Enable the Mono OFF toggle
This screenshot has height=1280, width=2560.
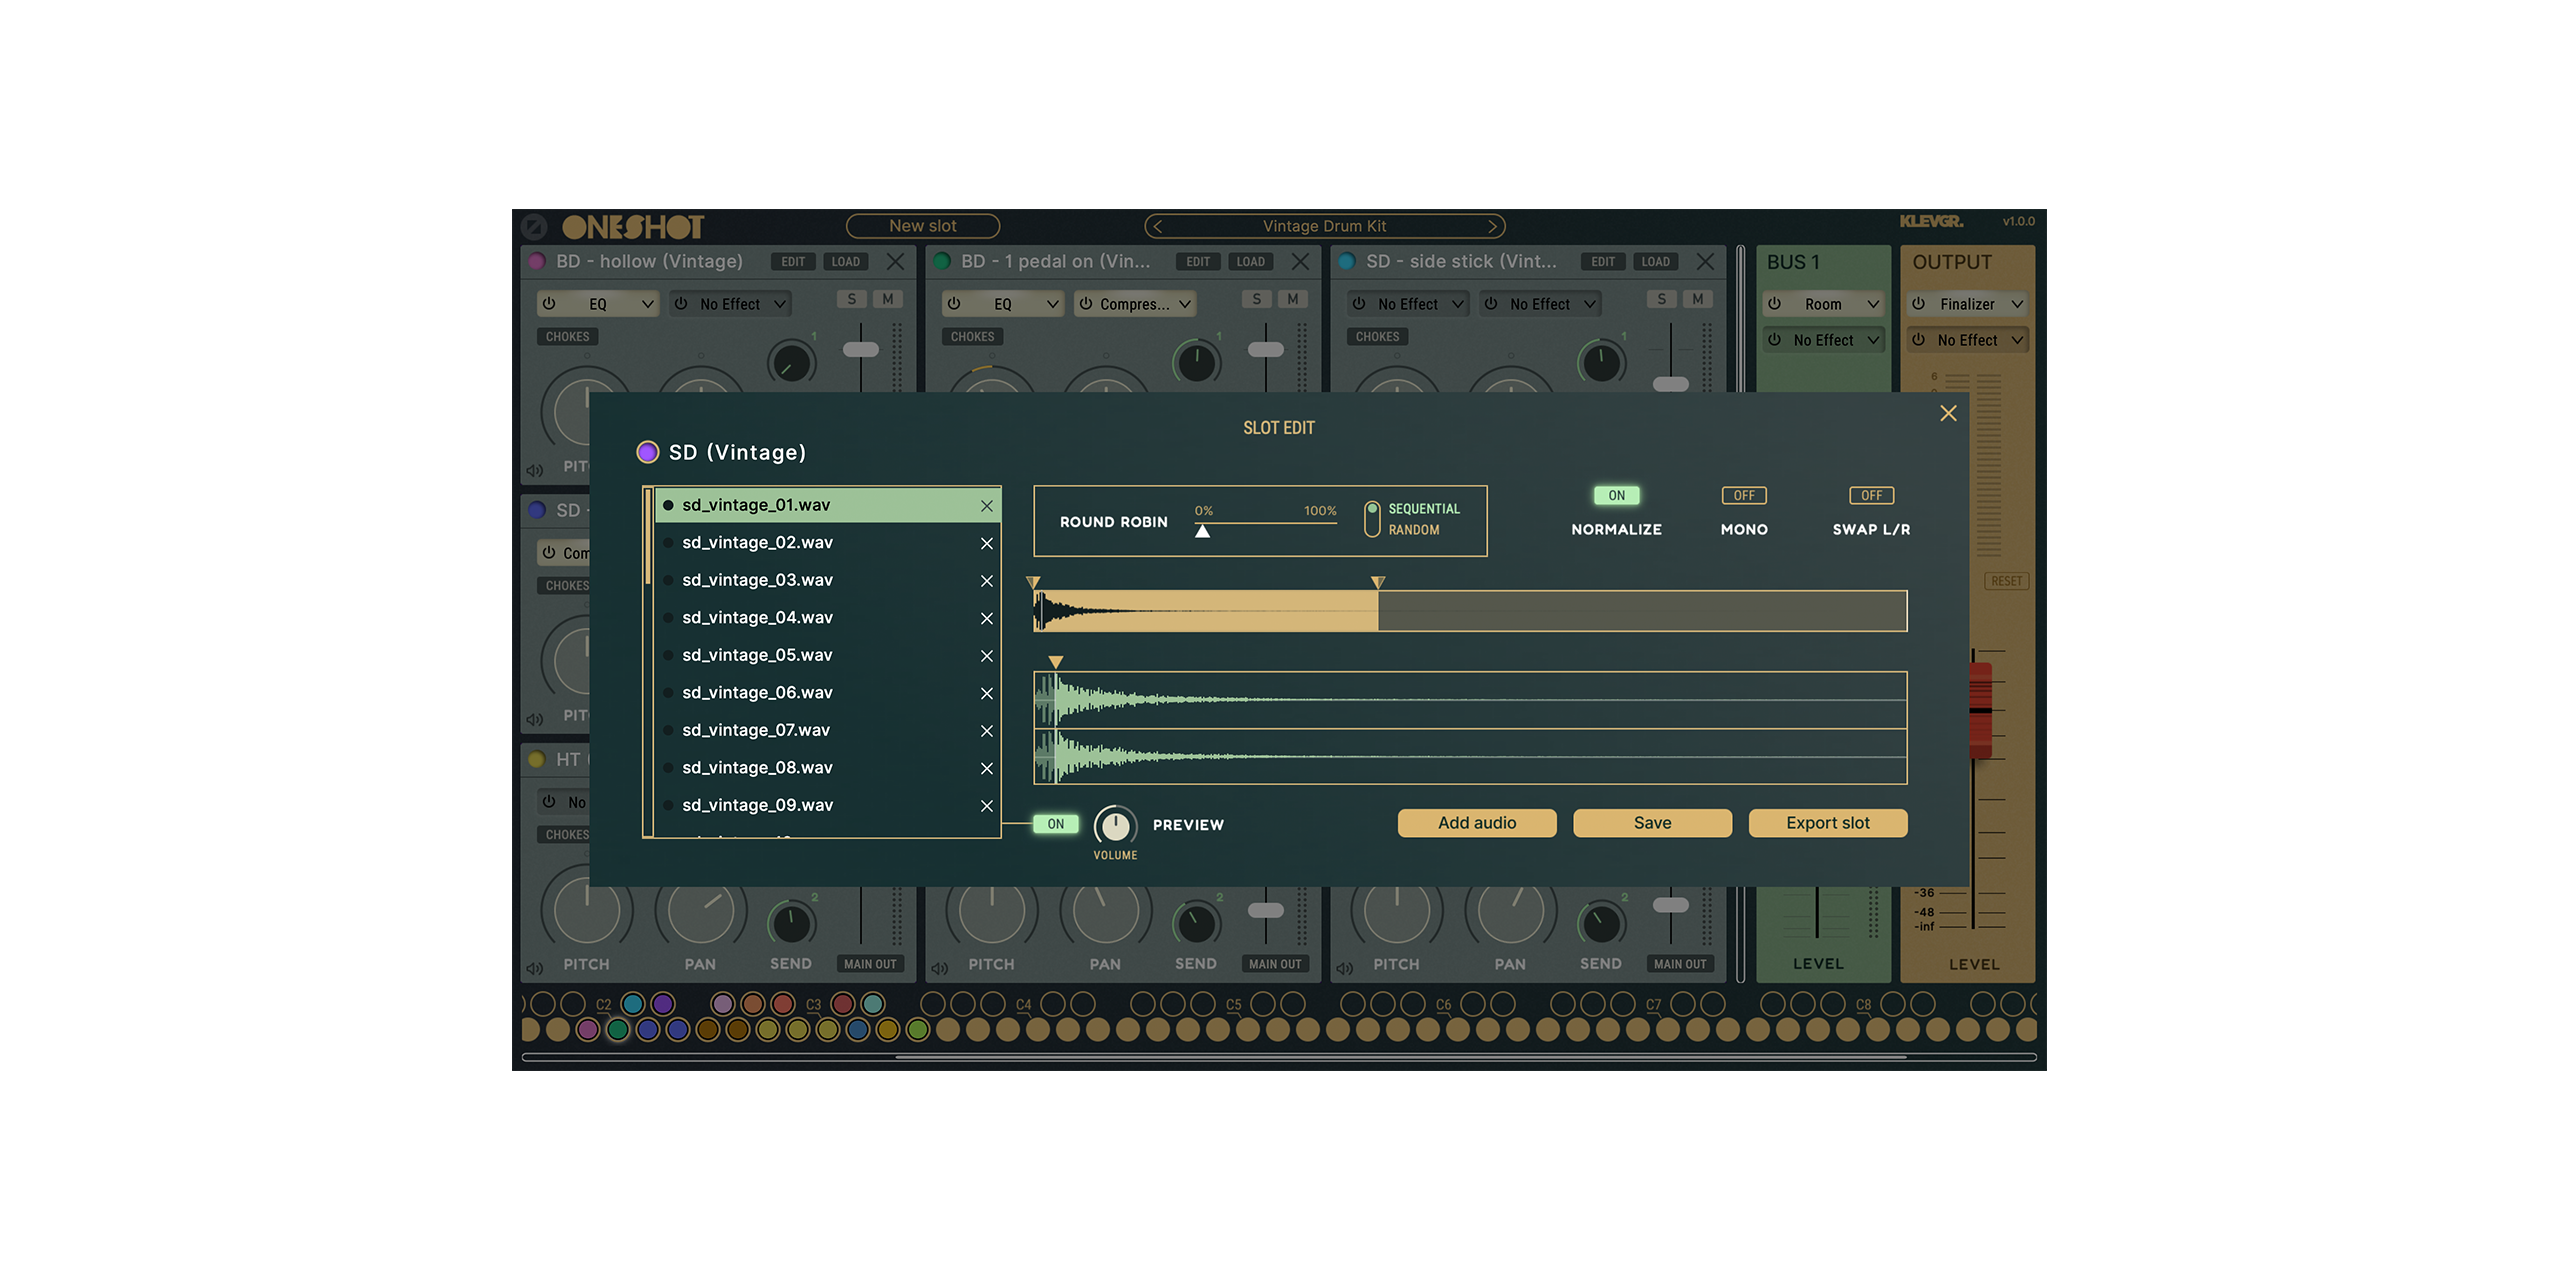[1743, 496]
